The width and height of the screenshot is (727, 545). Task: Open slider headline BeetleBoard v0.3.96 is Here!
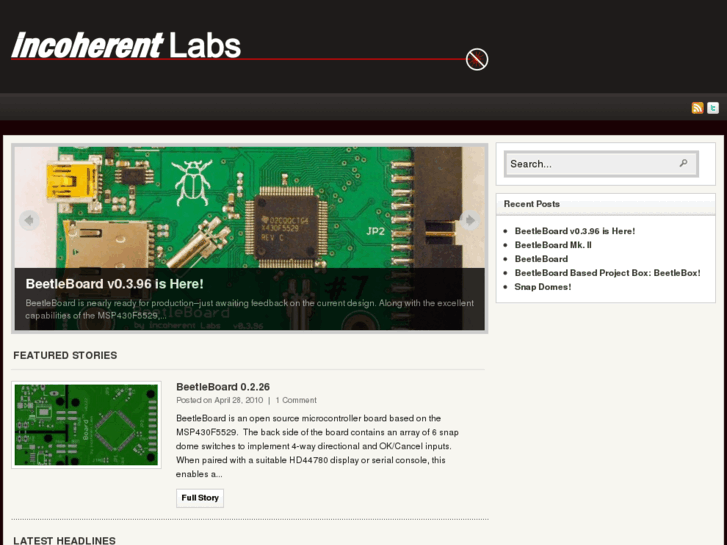115,284
